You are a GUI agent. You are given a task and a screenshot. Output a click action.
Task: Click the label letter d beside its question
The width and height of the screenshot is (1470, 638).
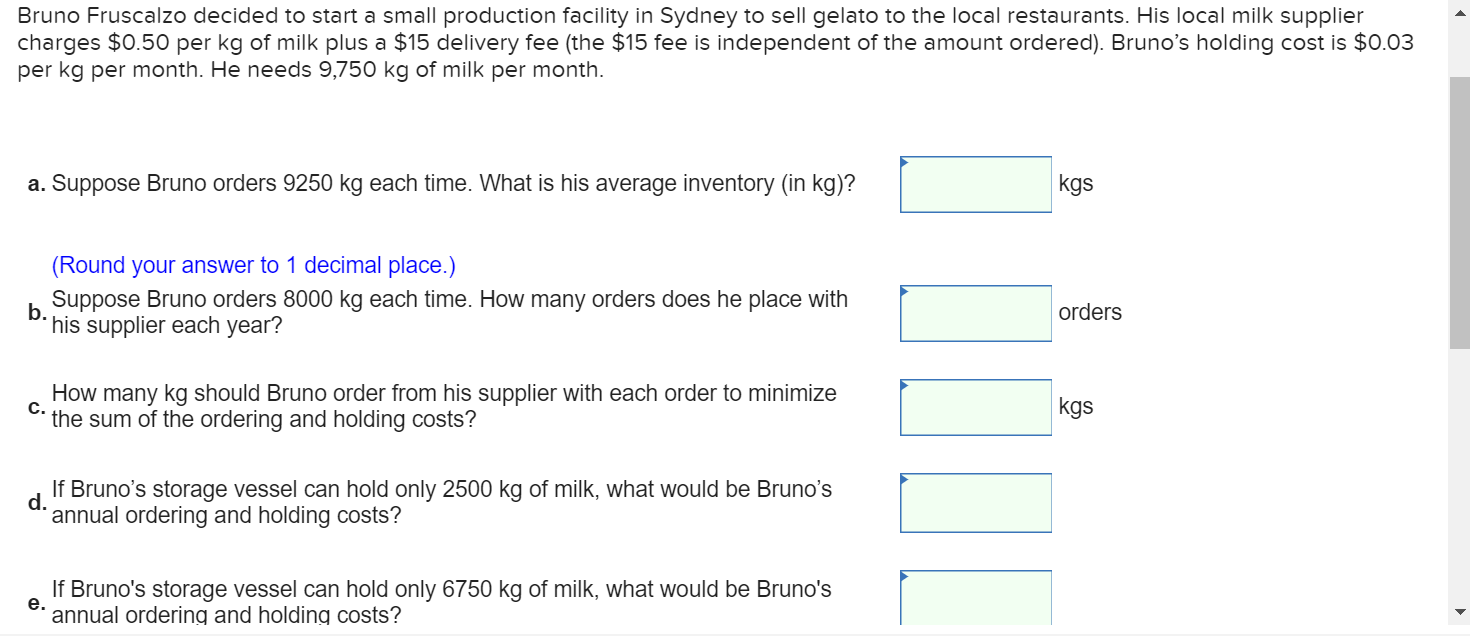coord(36,502)
